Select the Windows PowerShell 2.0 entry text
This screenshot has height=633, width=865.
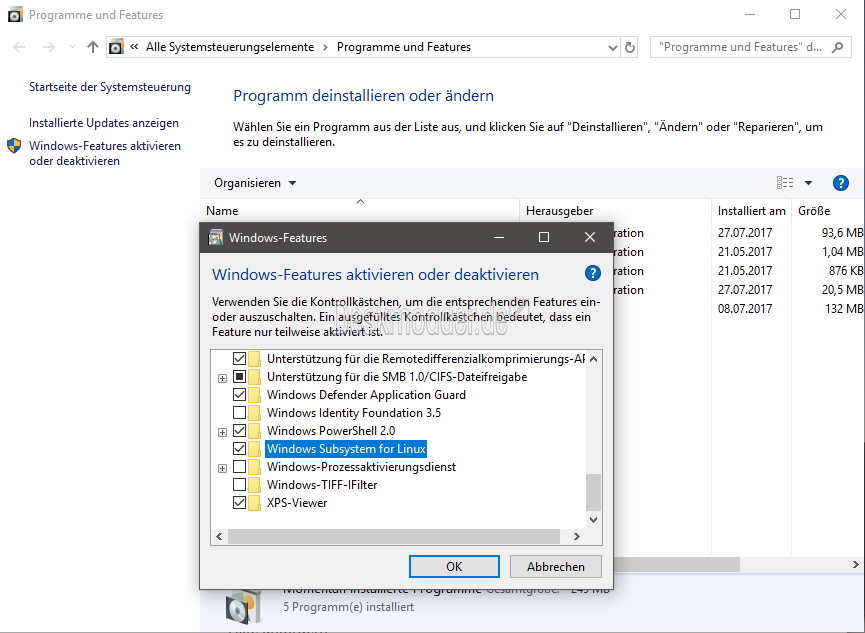click(x=331, y=431)
